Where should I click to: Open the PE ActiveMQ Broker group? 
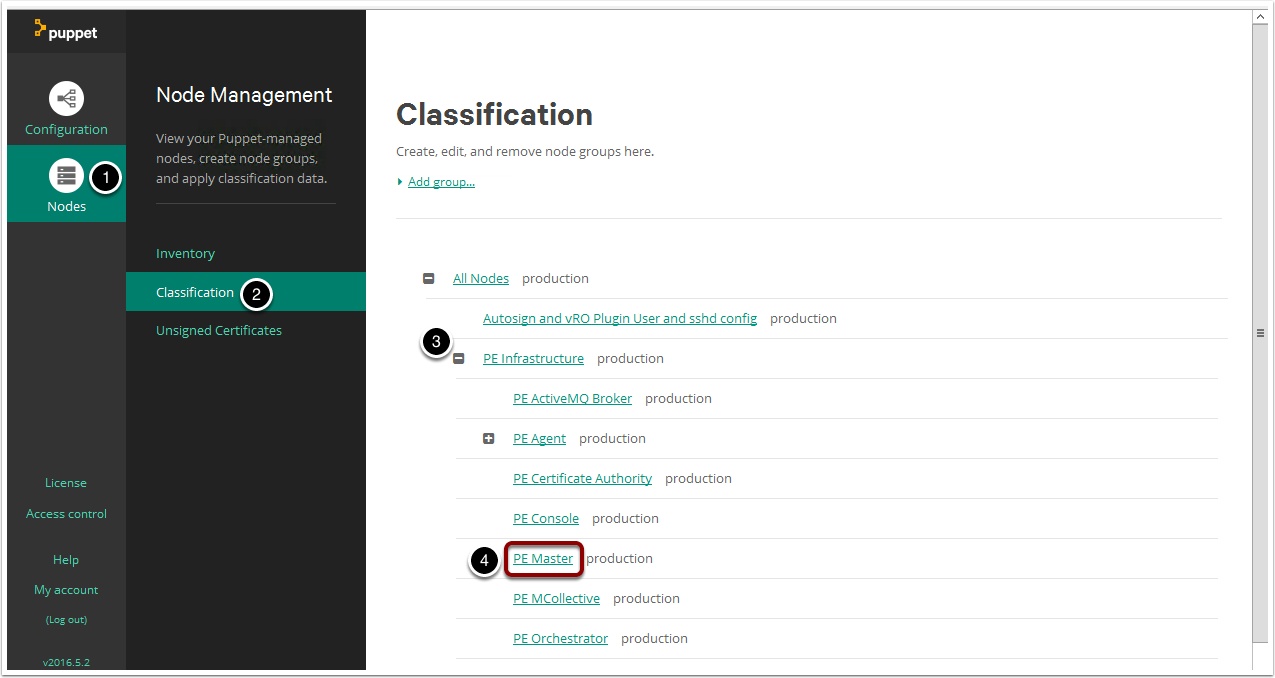572,399
